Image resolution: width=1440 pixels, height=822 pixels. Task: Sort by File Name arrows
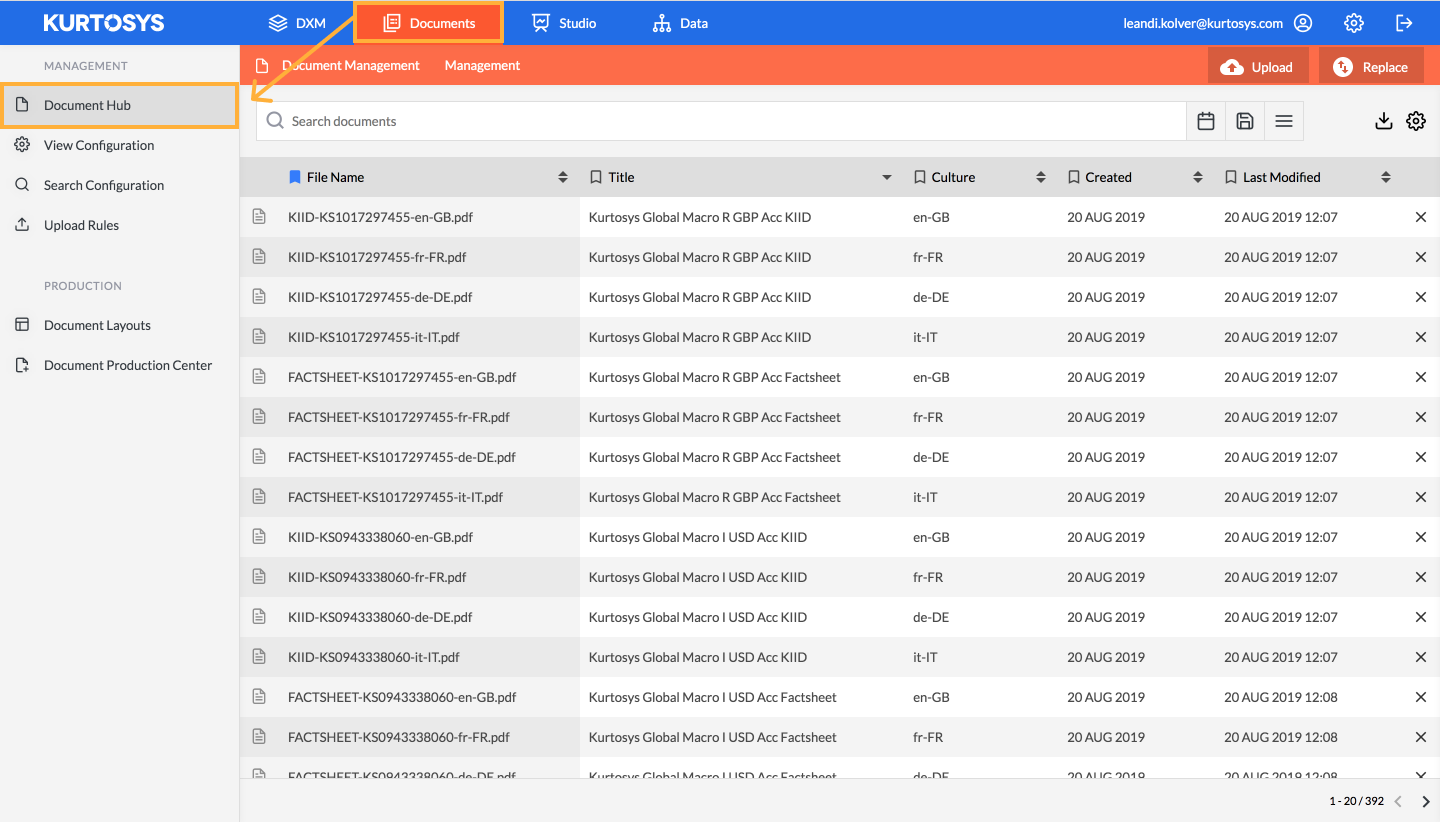tap(563, 177)
